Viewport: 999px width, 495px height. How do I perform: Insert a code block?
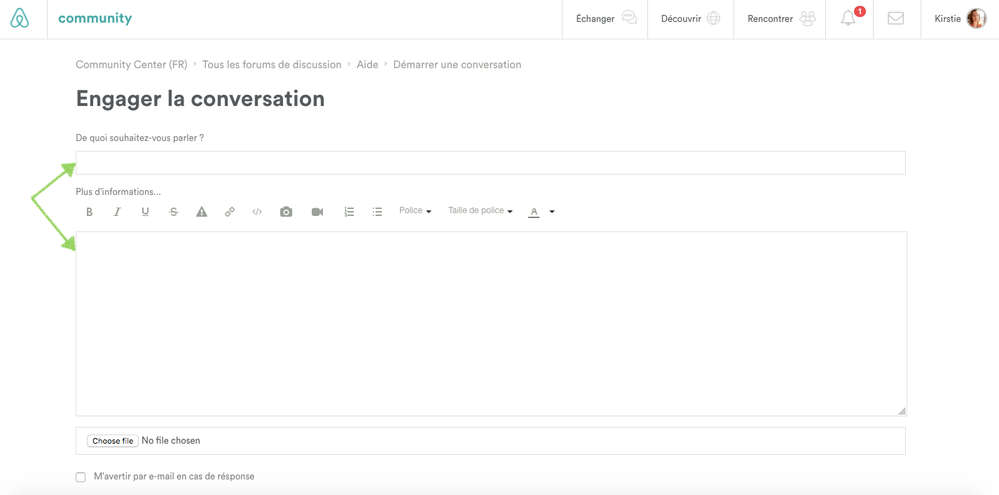click(x=257, y=212)
